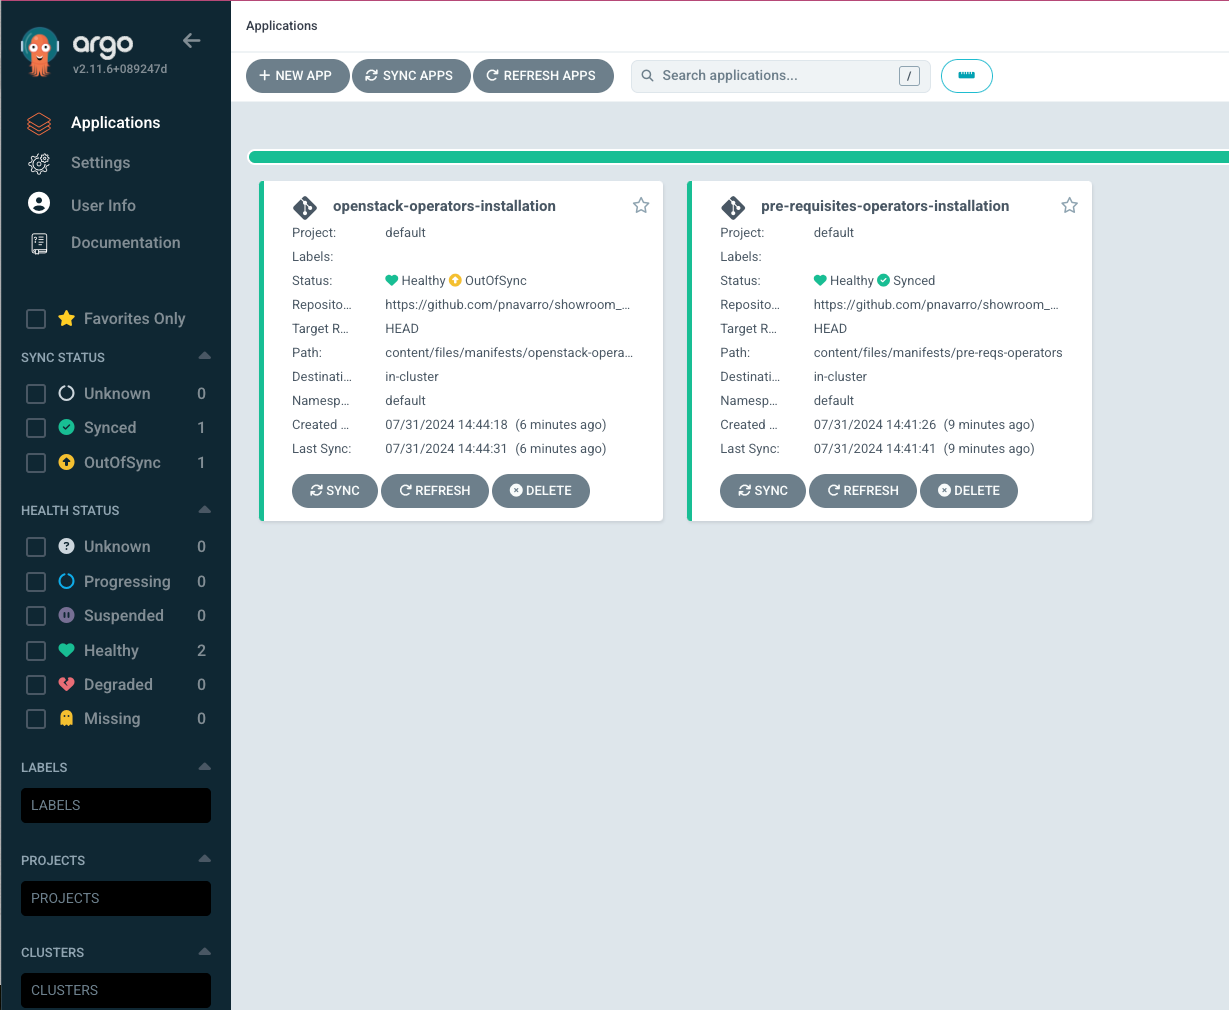Collapse the LABELS filter section
Viewport: 1229px width, 1010px height.
tap(204, 767)
